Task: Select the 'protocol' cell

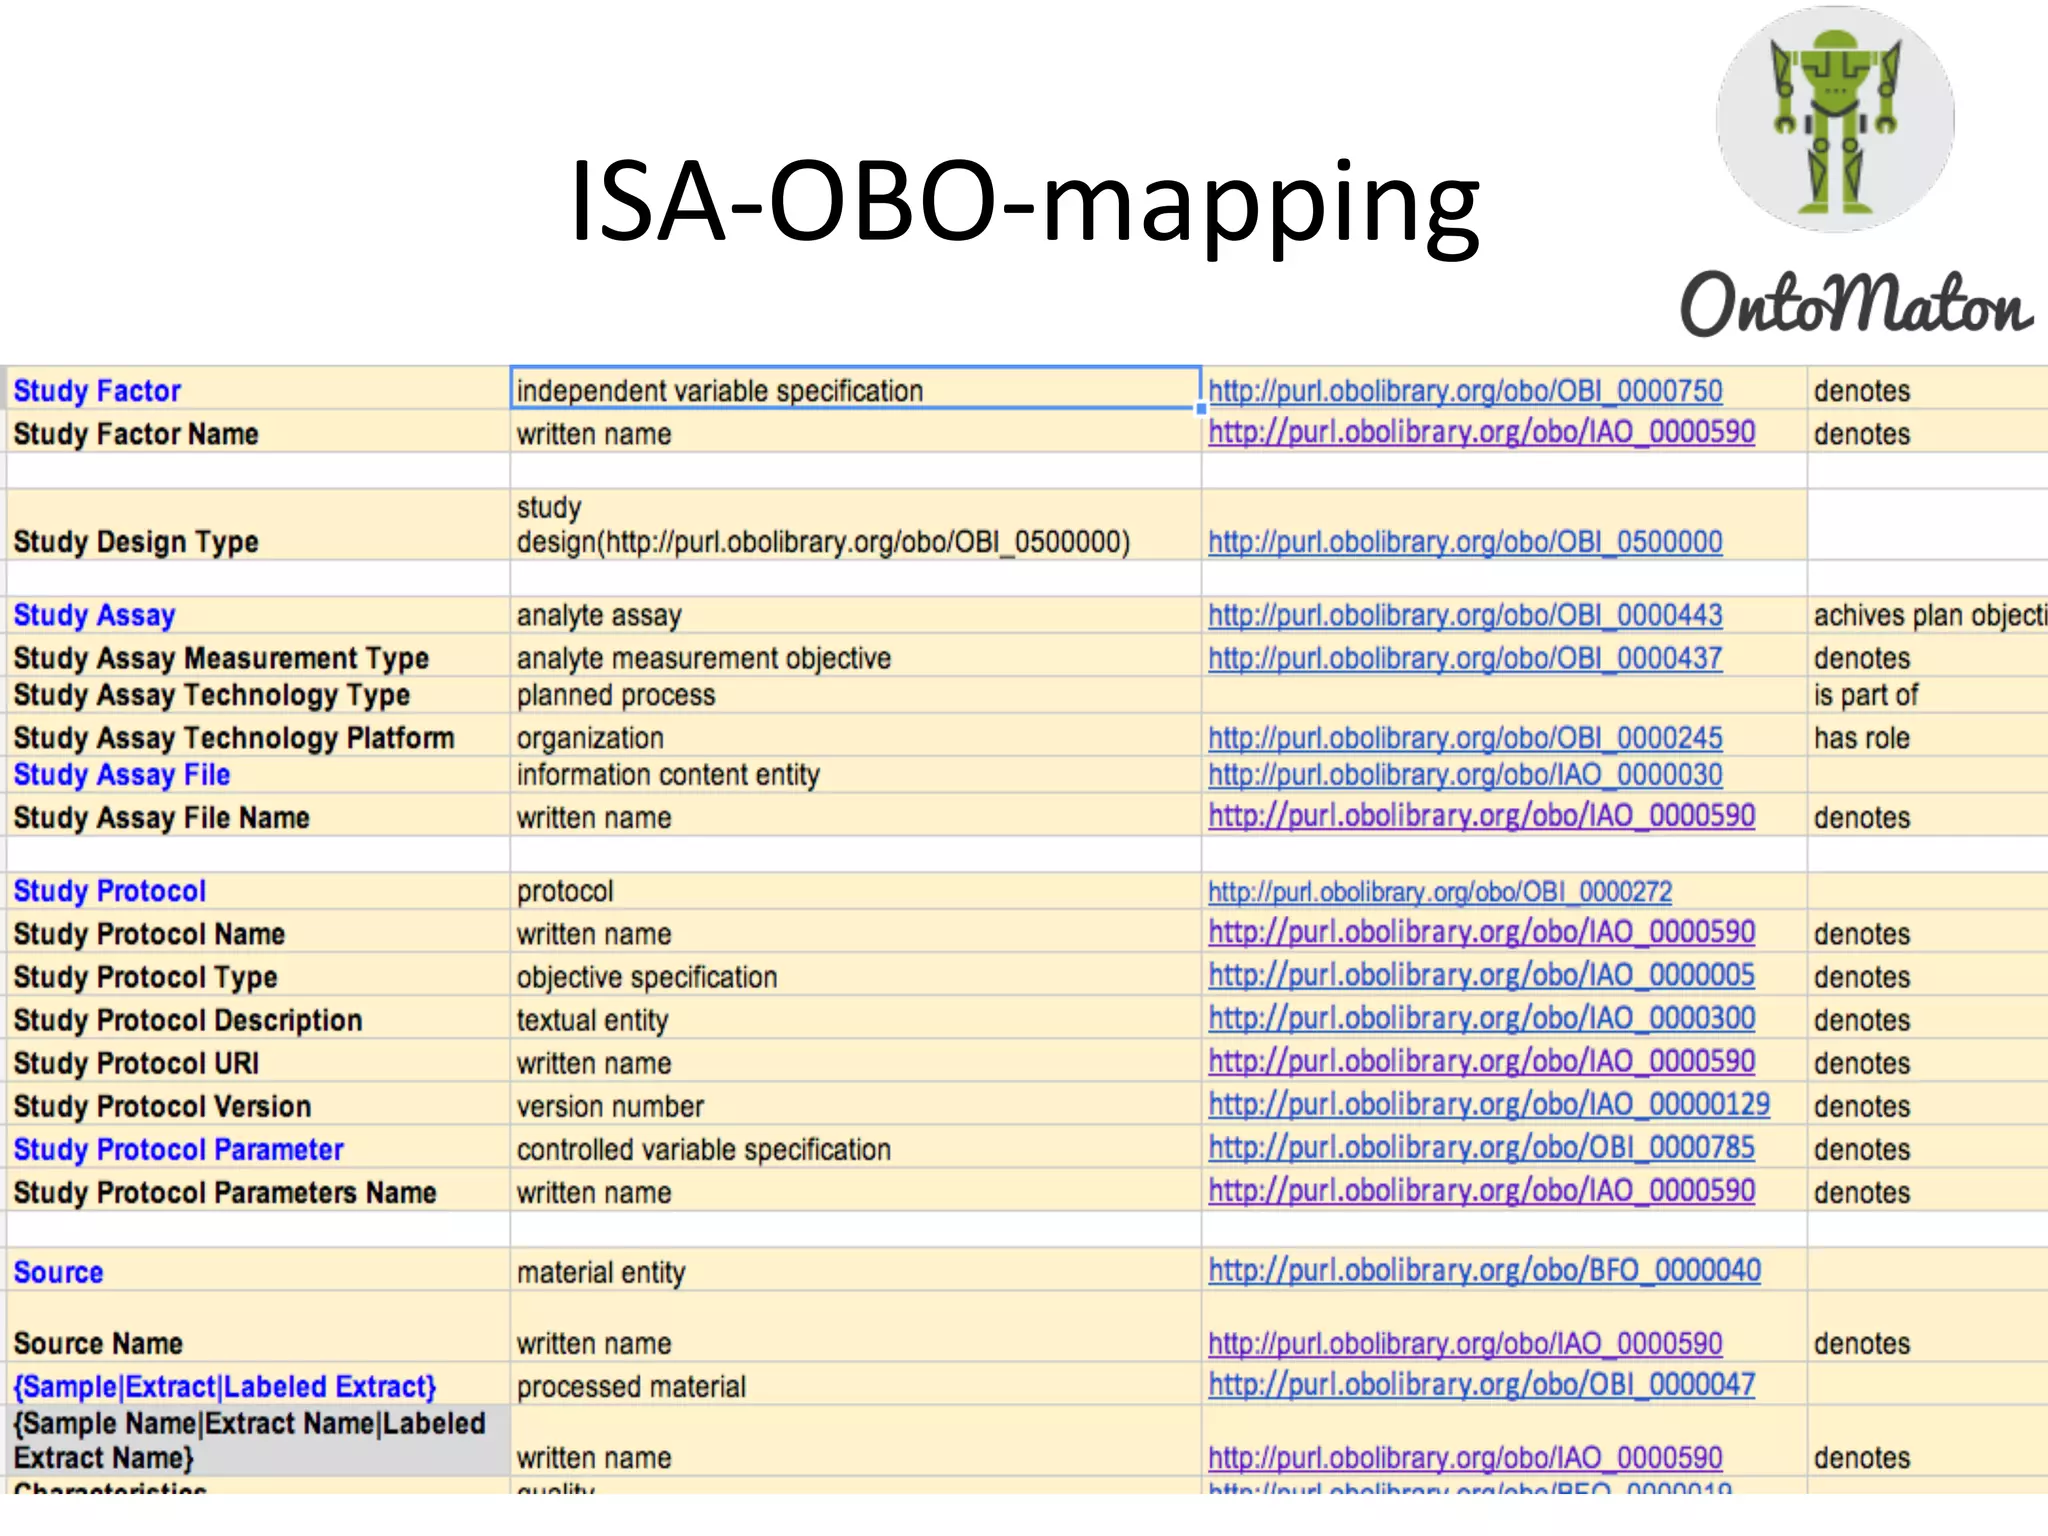Action: [855, 890]
